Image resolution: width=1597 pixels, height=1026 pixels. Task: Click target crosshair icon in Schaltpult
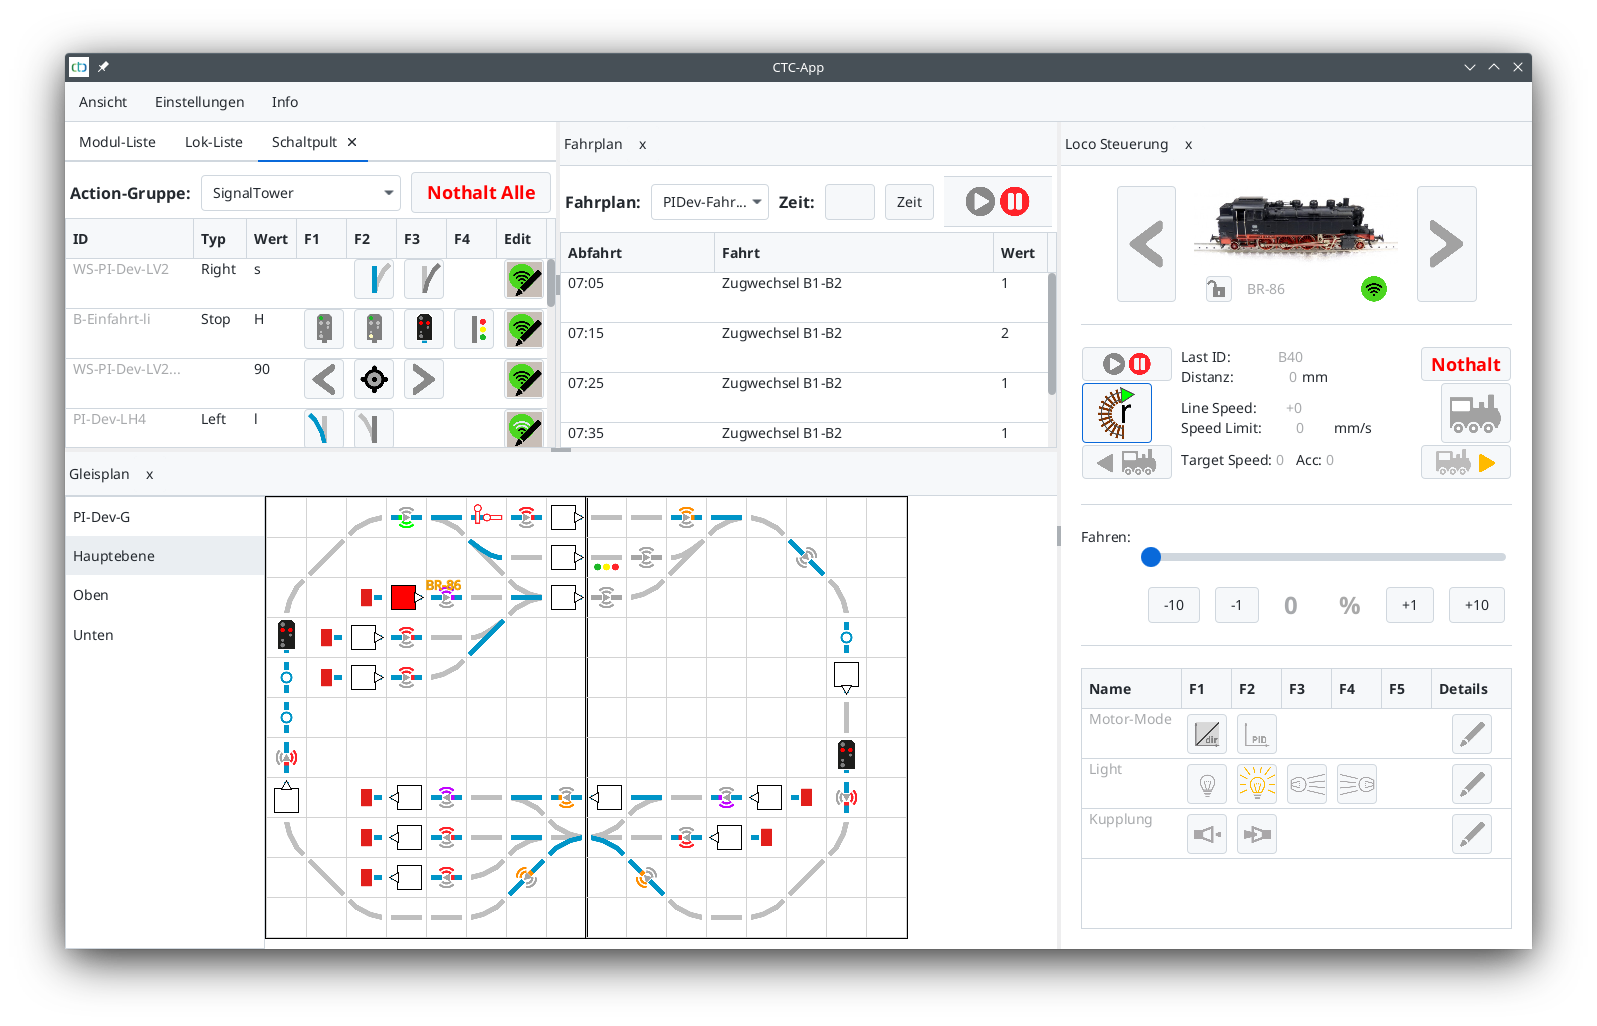coord(374,379)
